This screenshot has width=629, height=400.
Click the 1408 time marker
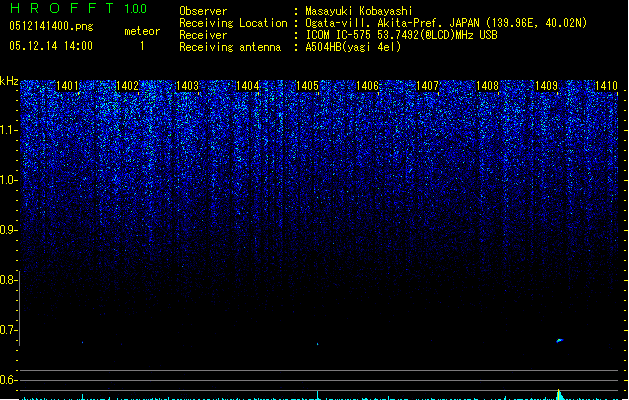(x=487, y=85)
